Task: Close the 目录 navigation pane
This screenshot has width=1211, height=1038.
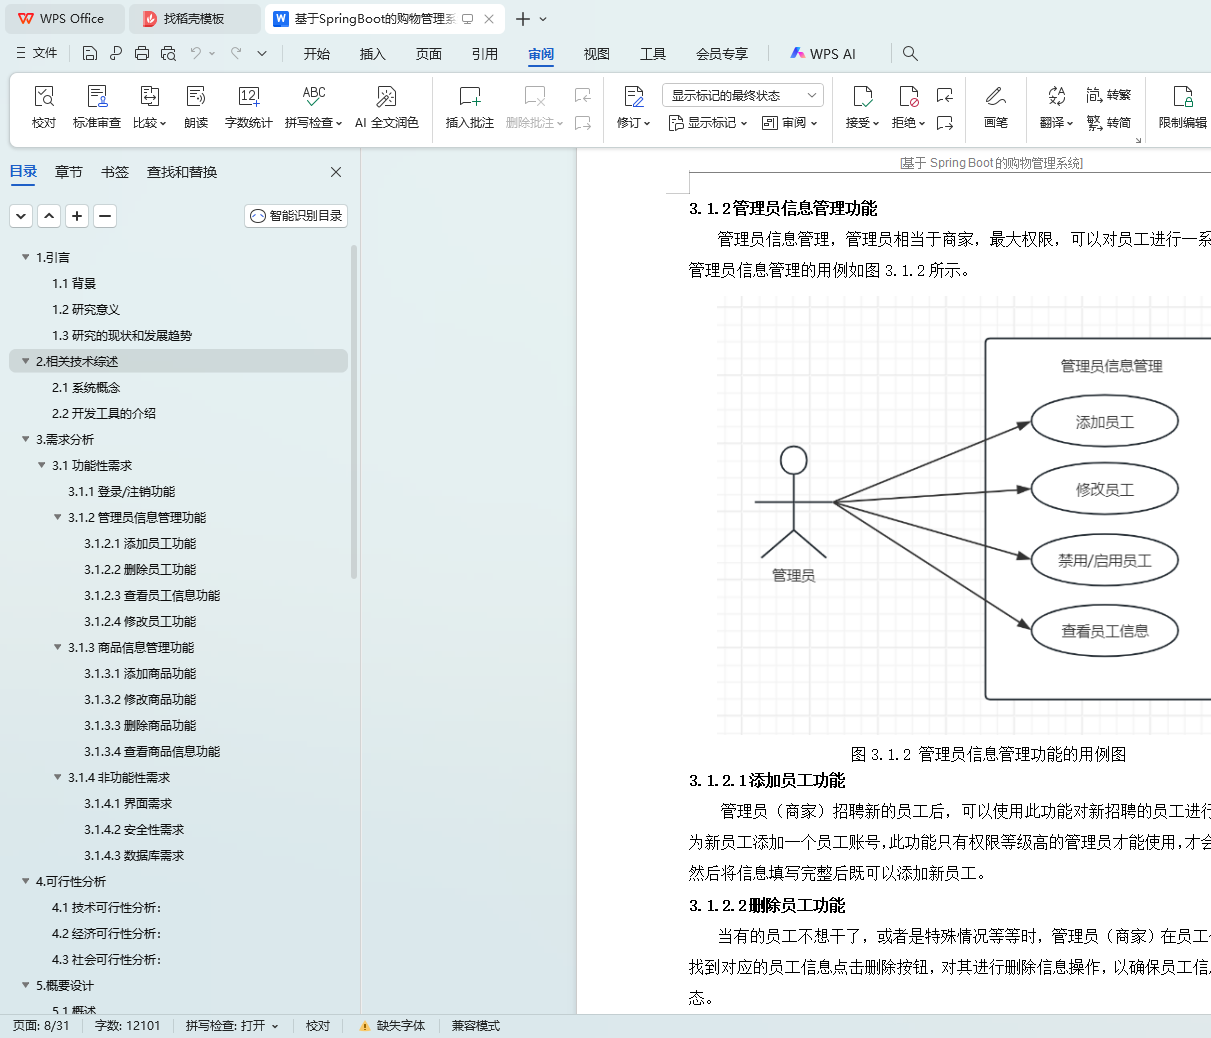Action: 336,172
